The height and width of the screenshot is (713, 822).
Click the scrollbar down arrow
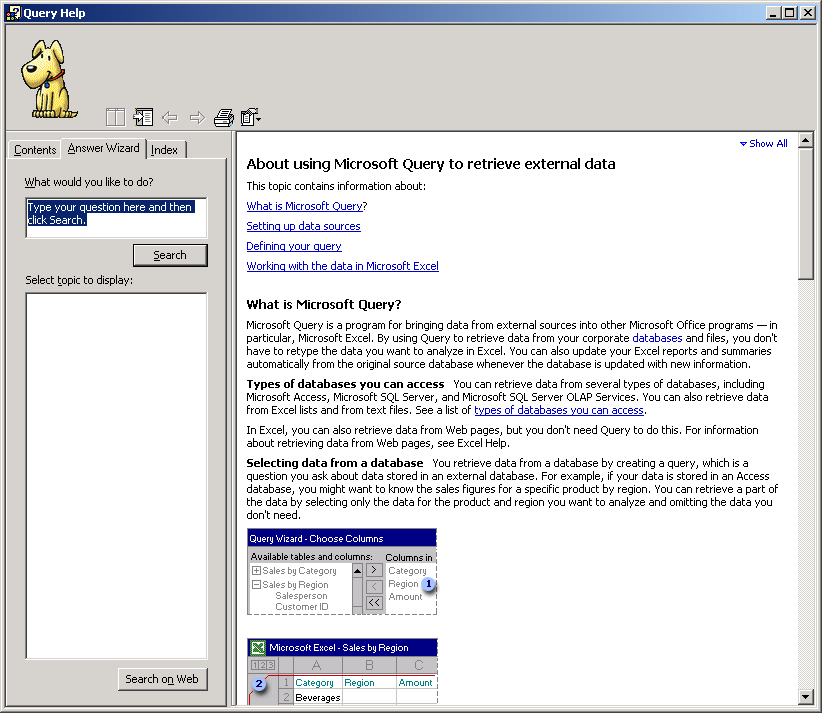[x=806, y=697]
